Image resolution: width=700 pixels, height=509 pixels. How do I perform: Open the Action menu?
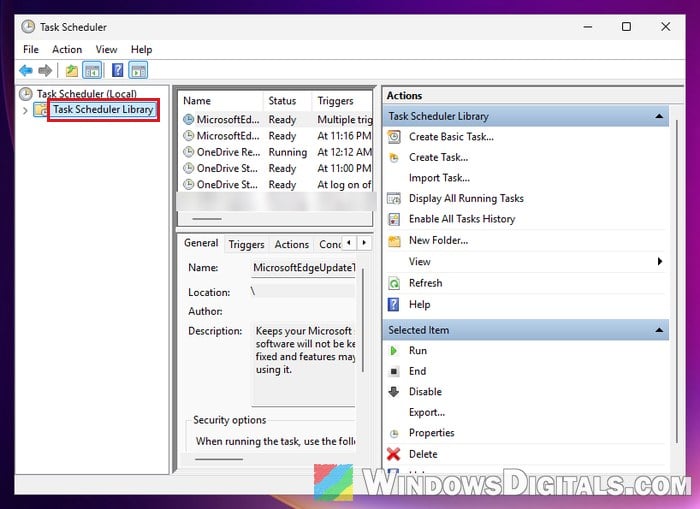pyautogui.click(x=67, y=50)
